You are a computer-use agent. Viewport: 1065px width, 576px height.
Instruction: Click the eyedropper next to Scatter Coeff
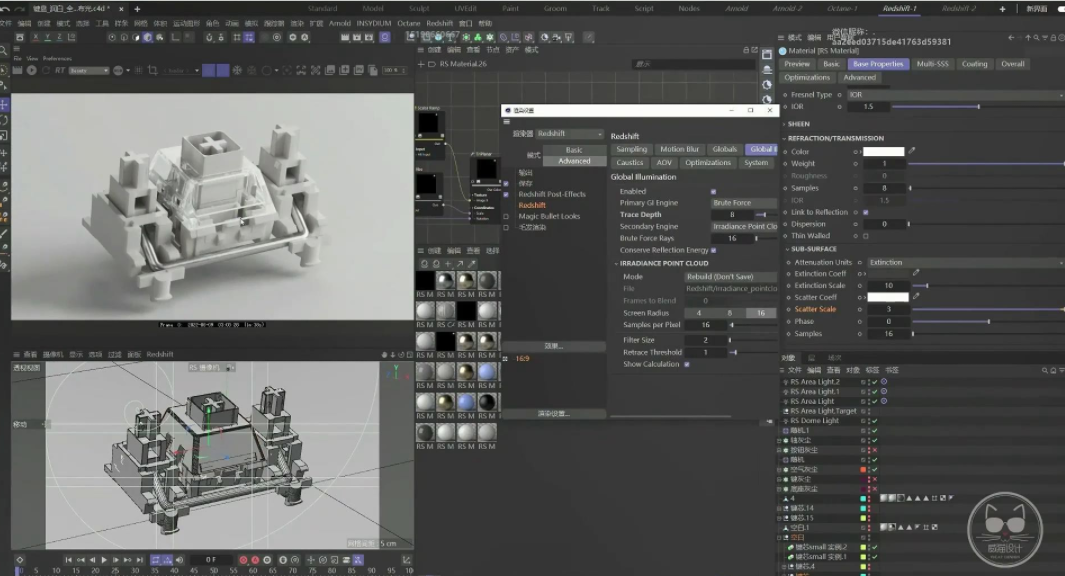pyautogui.click(x=916, y=297)
